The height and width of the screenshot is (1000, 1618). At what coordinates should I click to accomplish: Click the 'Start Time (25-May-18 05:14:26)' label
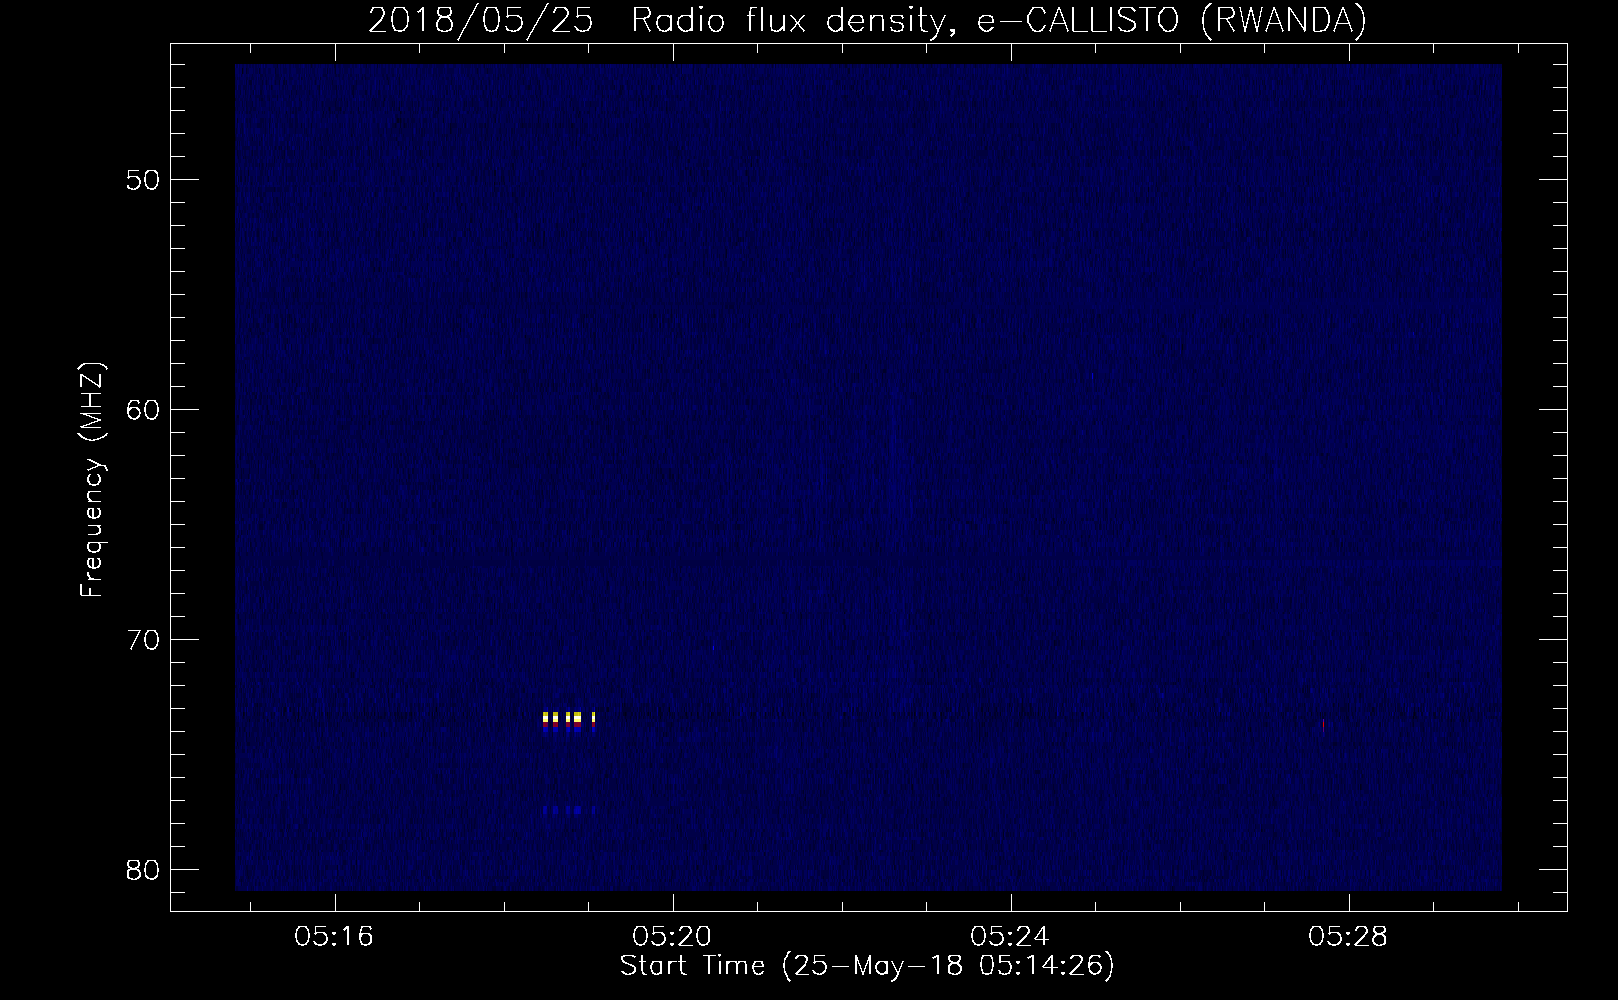[x=867, y=966]
